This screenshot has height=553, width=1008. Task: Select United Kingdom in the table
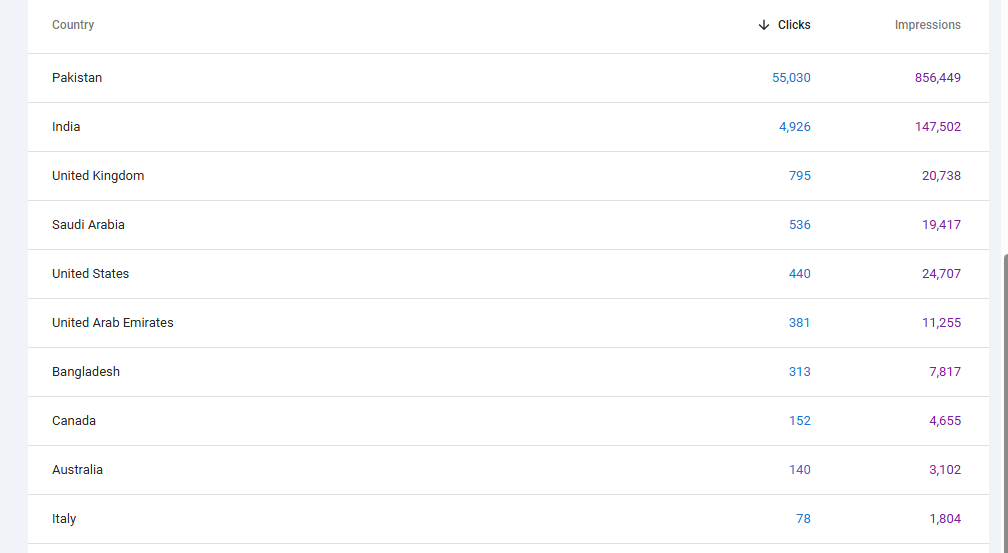pyautogui.click(x=508, y=176)
